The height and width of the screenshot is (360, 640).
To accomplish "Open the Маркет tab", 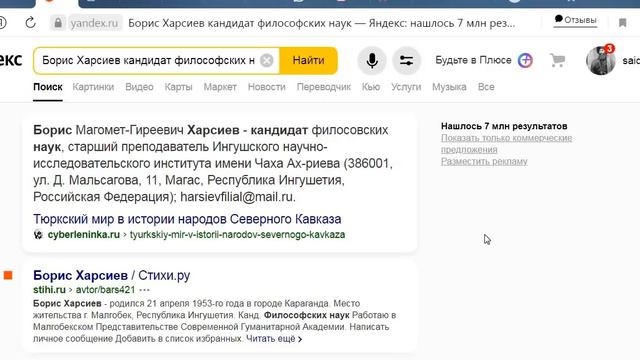I will [220, 87].
